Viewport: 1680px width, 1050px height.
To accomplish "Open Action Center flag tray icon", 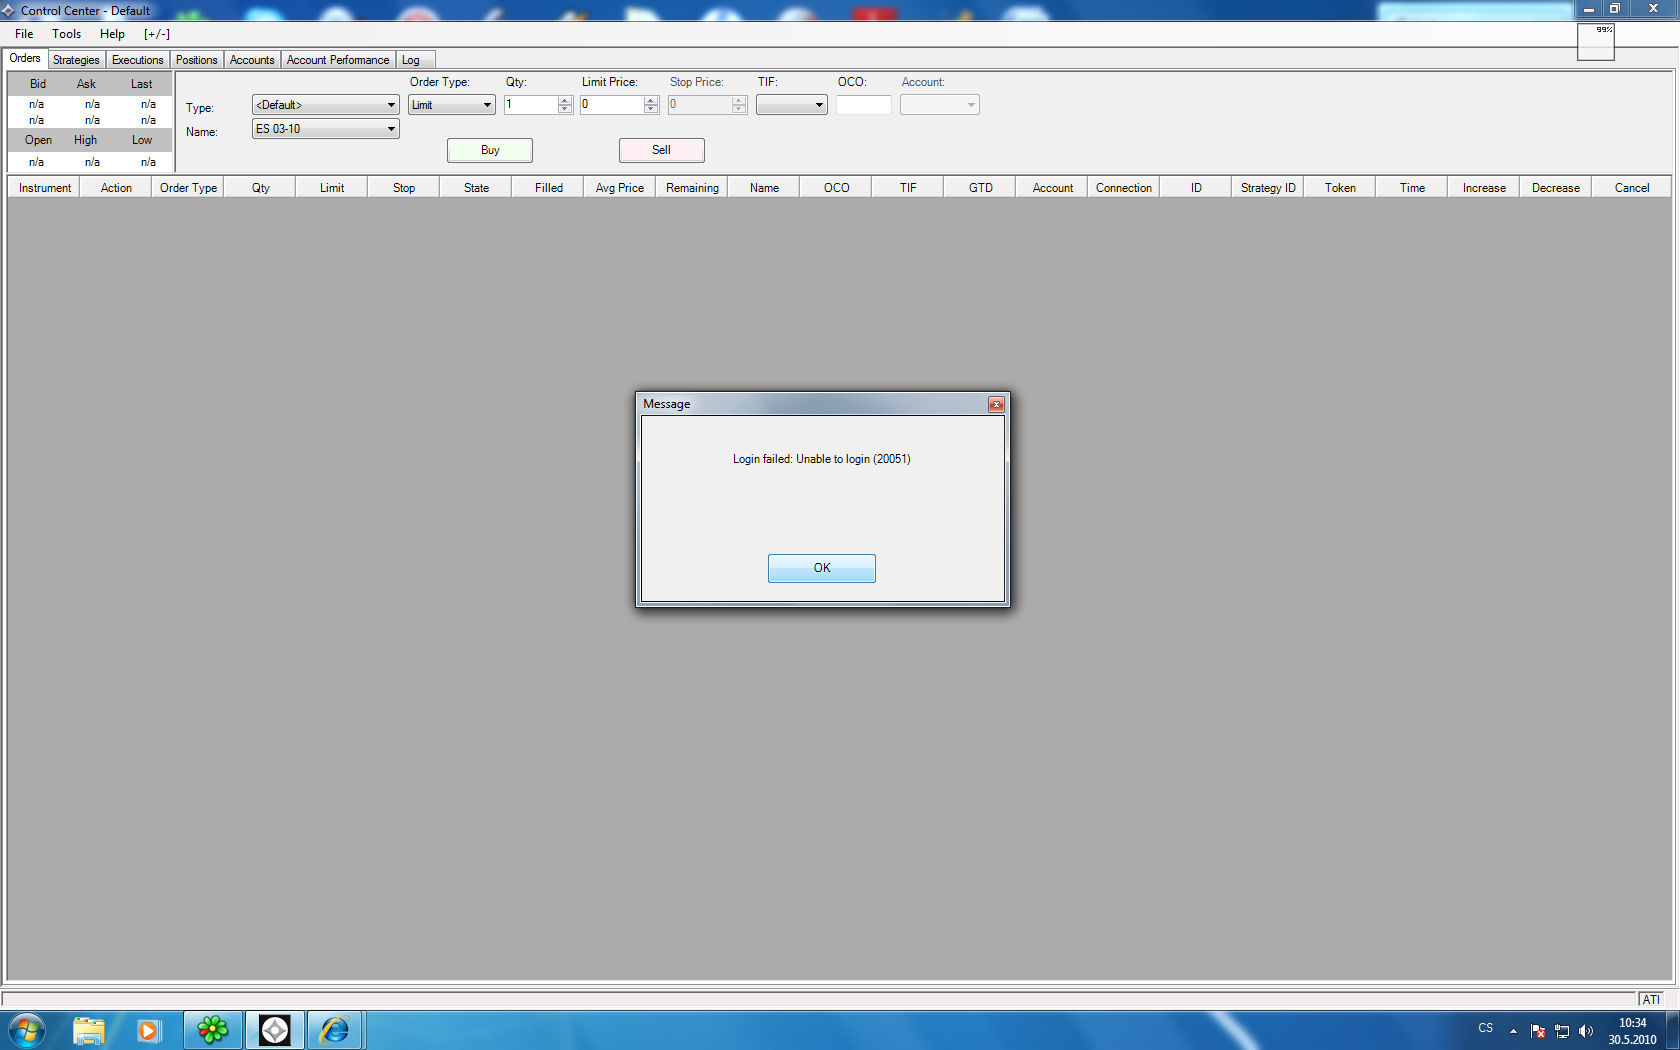I will click(1538, 1031).
